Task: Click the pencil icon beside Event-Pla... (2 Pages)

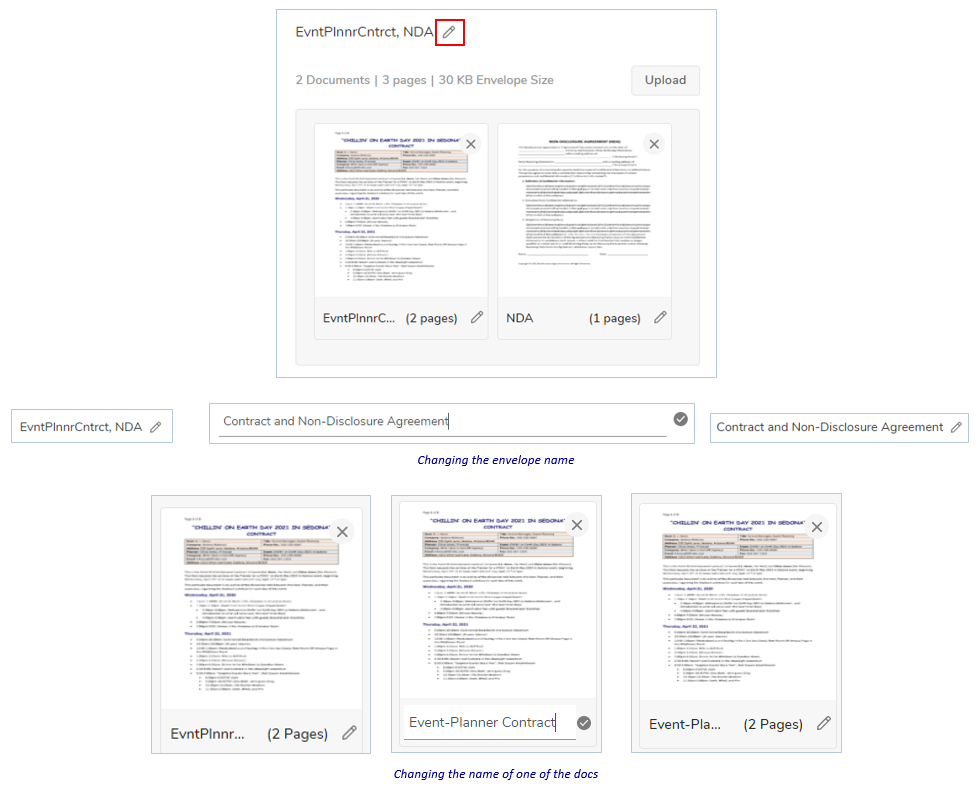Action: point(823,723)
